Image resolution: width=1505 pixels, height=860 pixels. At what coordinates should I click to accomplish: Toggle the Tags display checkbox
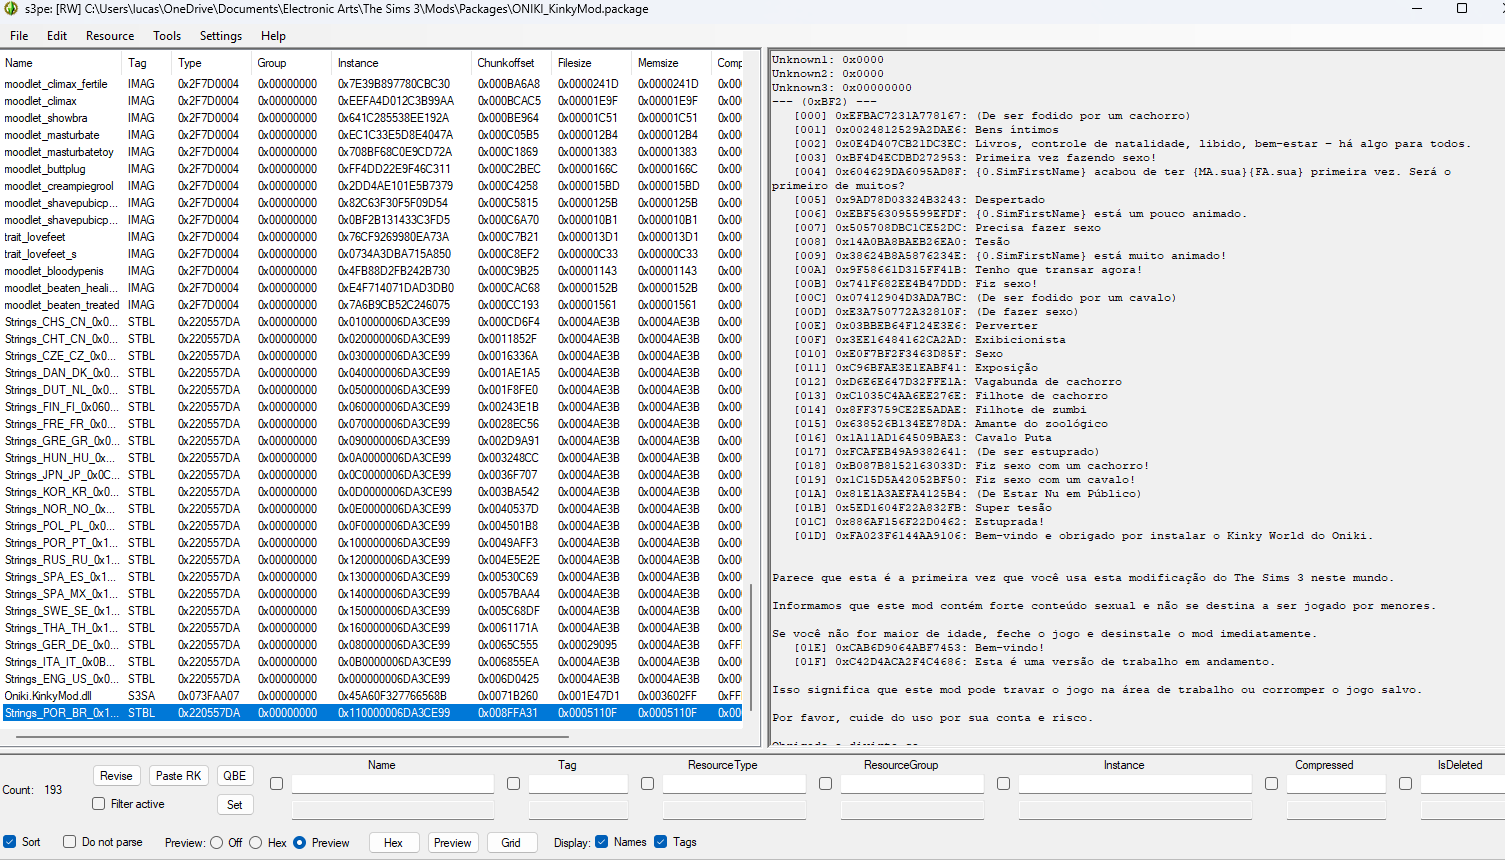point(660,842)
